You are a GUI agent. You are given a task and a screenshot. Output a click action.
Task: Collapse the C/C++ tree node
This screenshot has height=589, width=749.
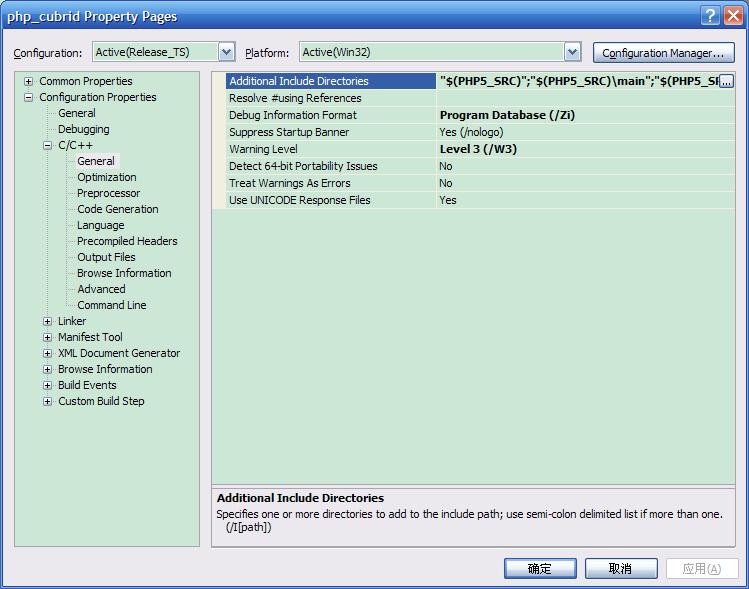pyautogui.click(x=48, y=145)
